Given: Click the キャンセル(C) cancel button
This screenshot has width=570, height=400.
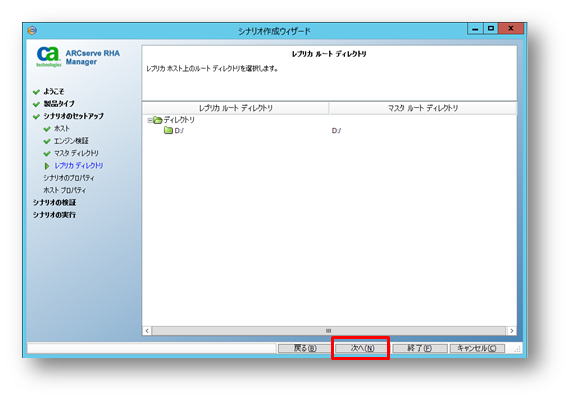Looking at the screenshot, I should [x=477, y=348].
